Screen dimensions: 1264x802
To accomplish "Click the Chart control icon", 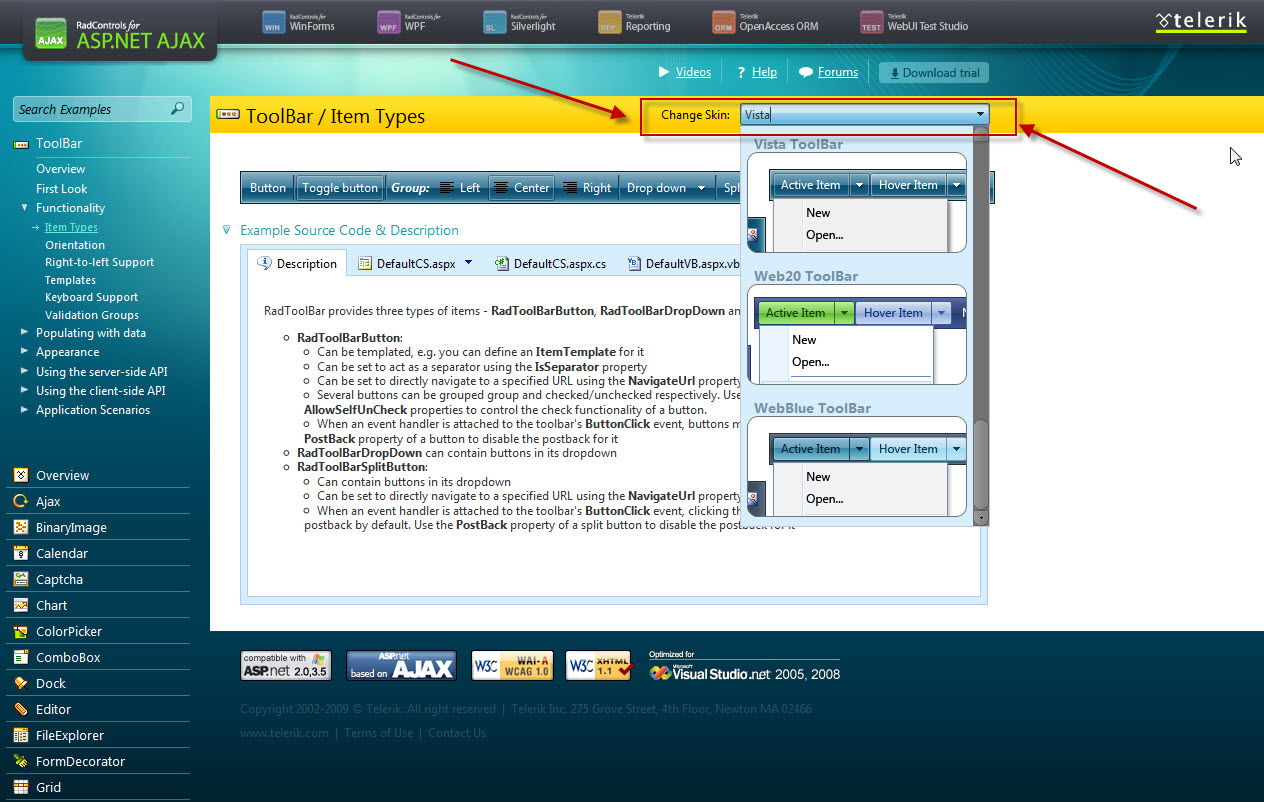I will point(20,606).
